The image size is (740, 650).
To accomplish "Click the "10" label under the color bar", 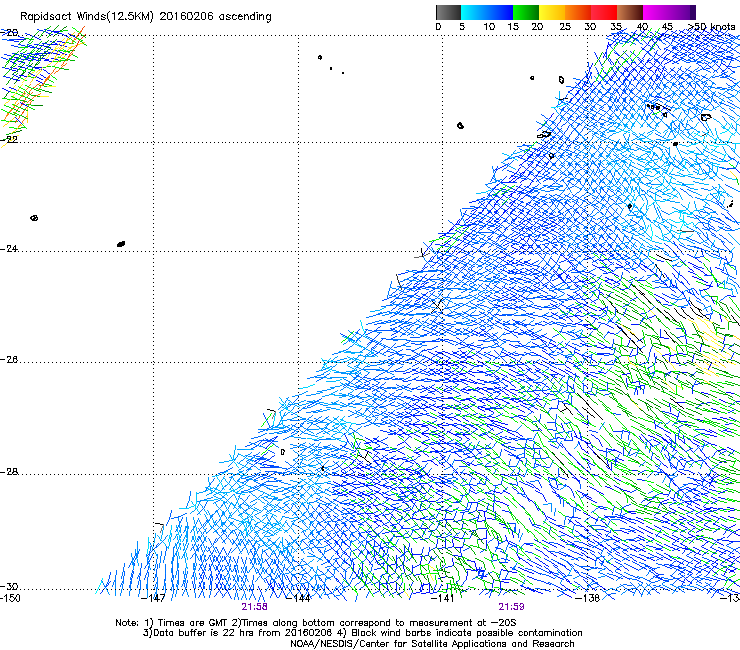I will [x=489, y=27].
